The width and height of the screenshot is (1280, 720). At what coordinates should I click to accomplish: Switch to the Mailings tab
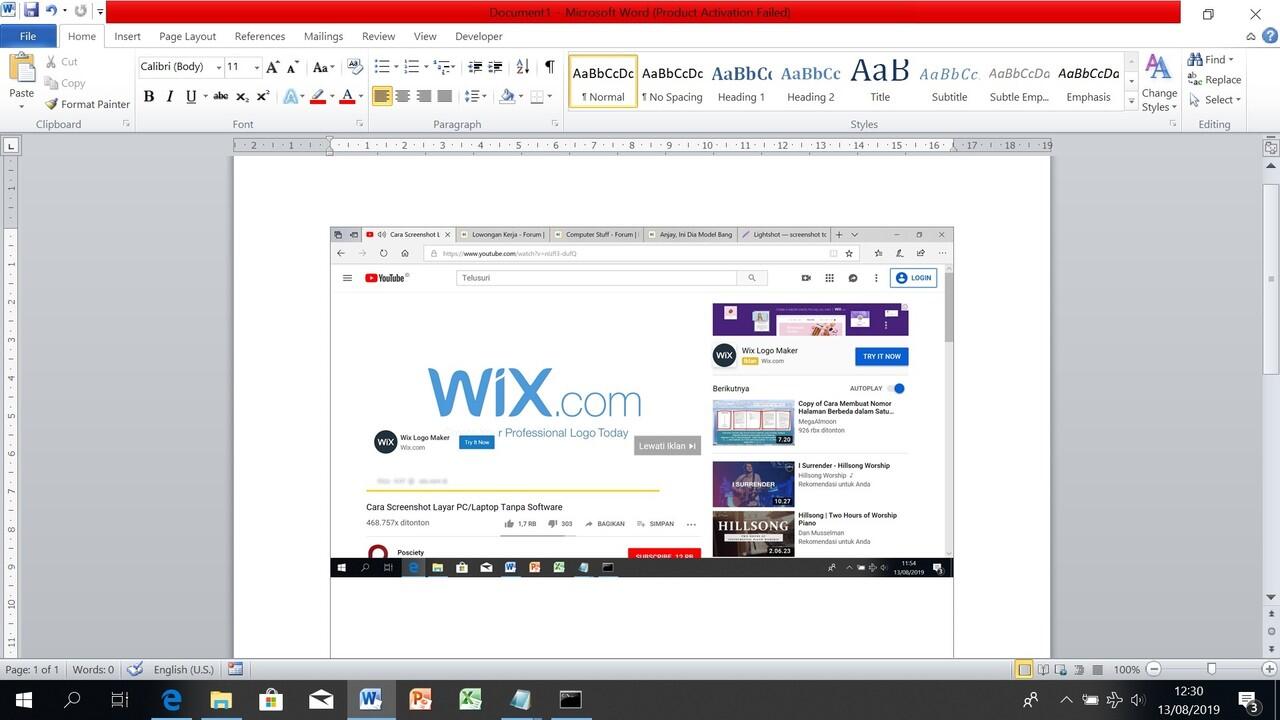pyautogui.click(x=323, y=36)
